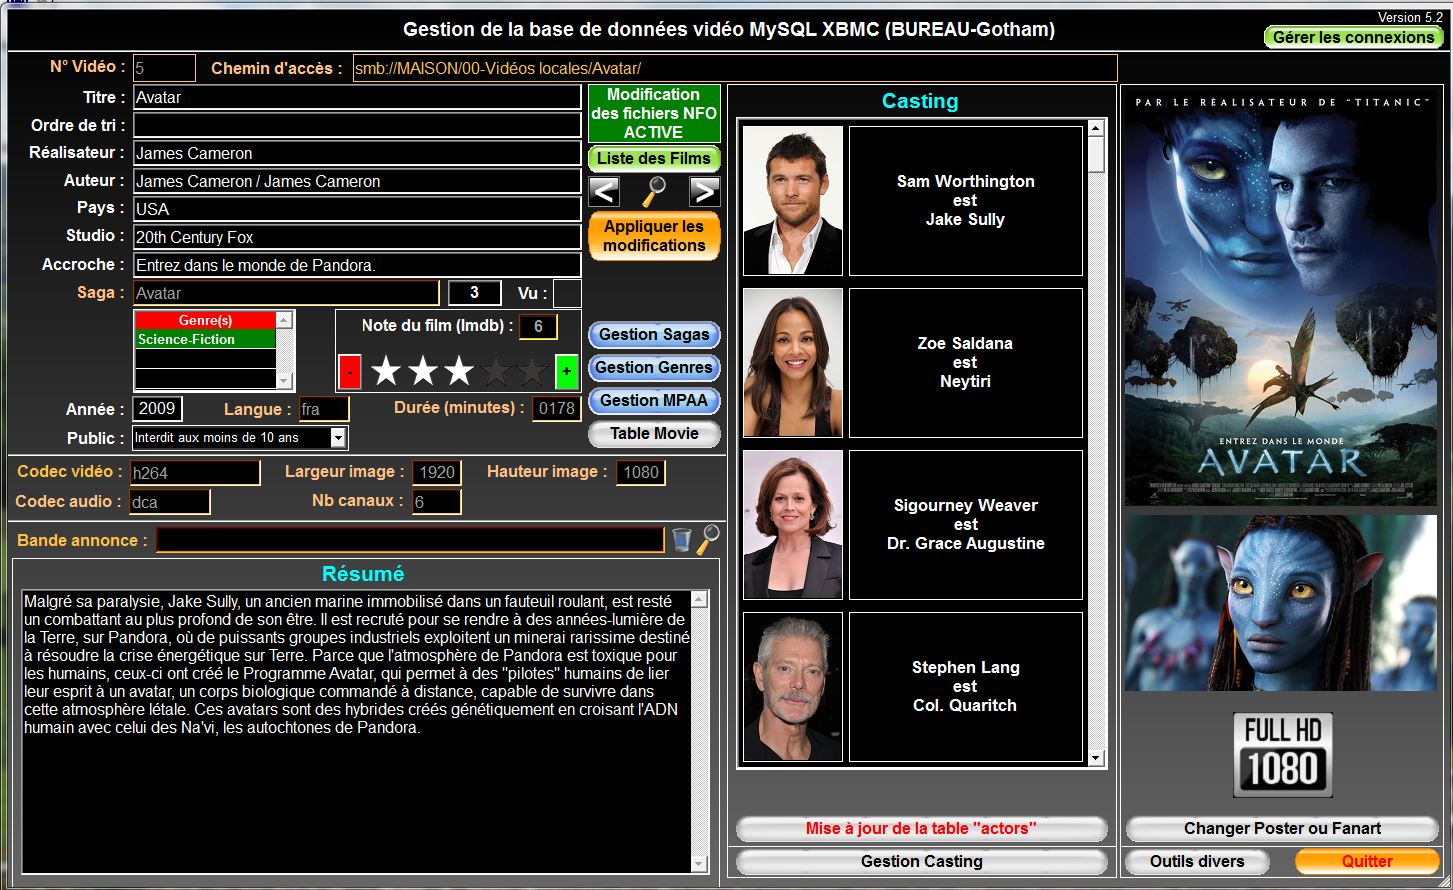Click the Chemin d'accès path field
The height and width of the screenshot is (890, 1453).
click(x=735, y=68)
